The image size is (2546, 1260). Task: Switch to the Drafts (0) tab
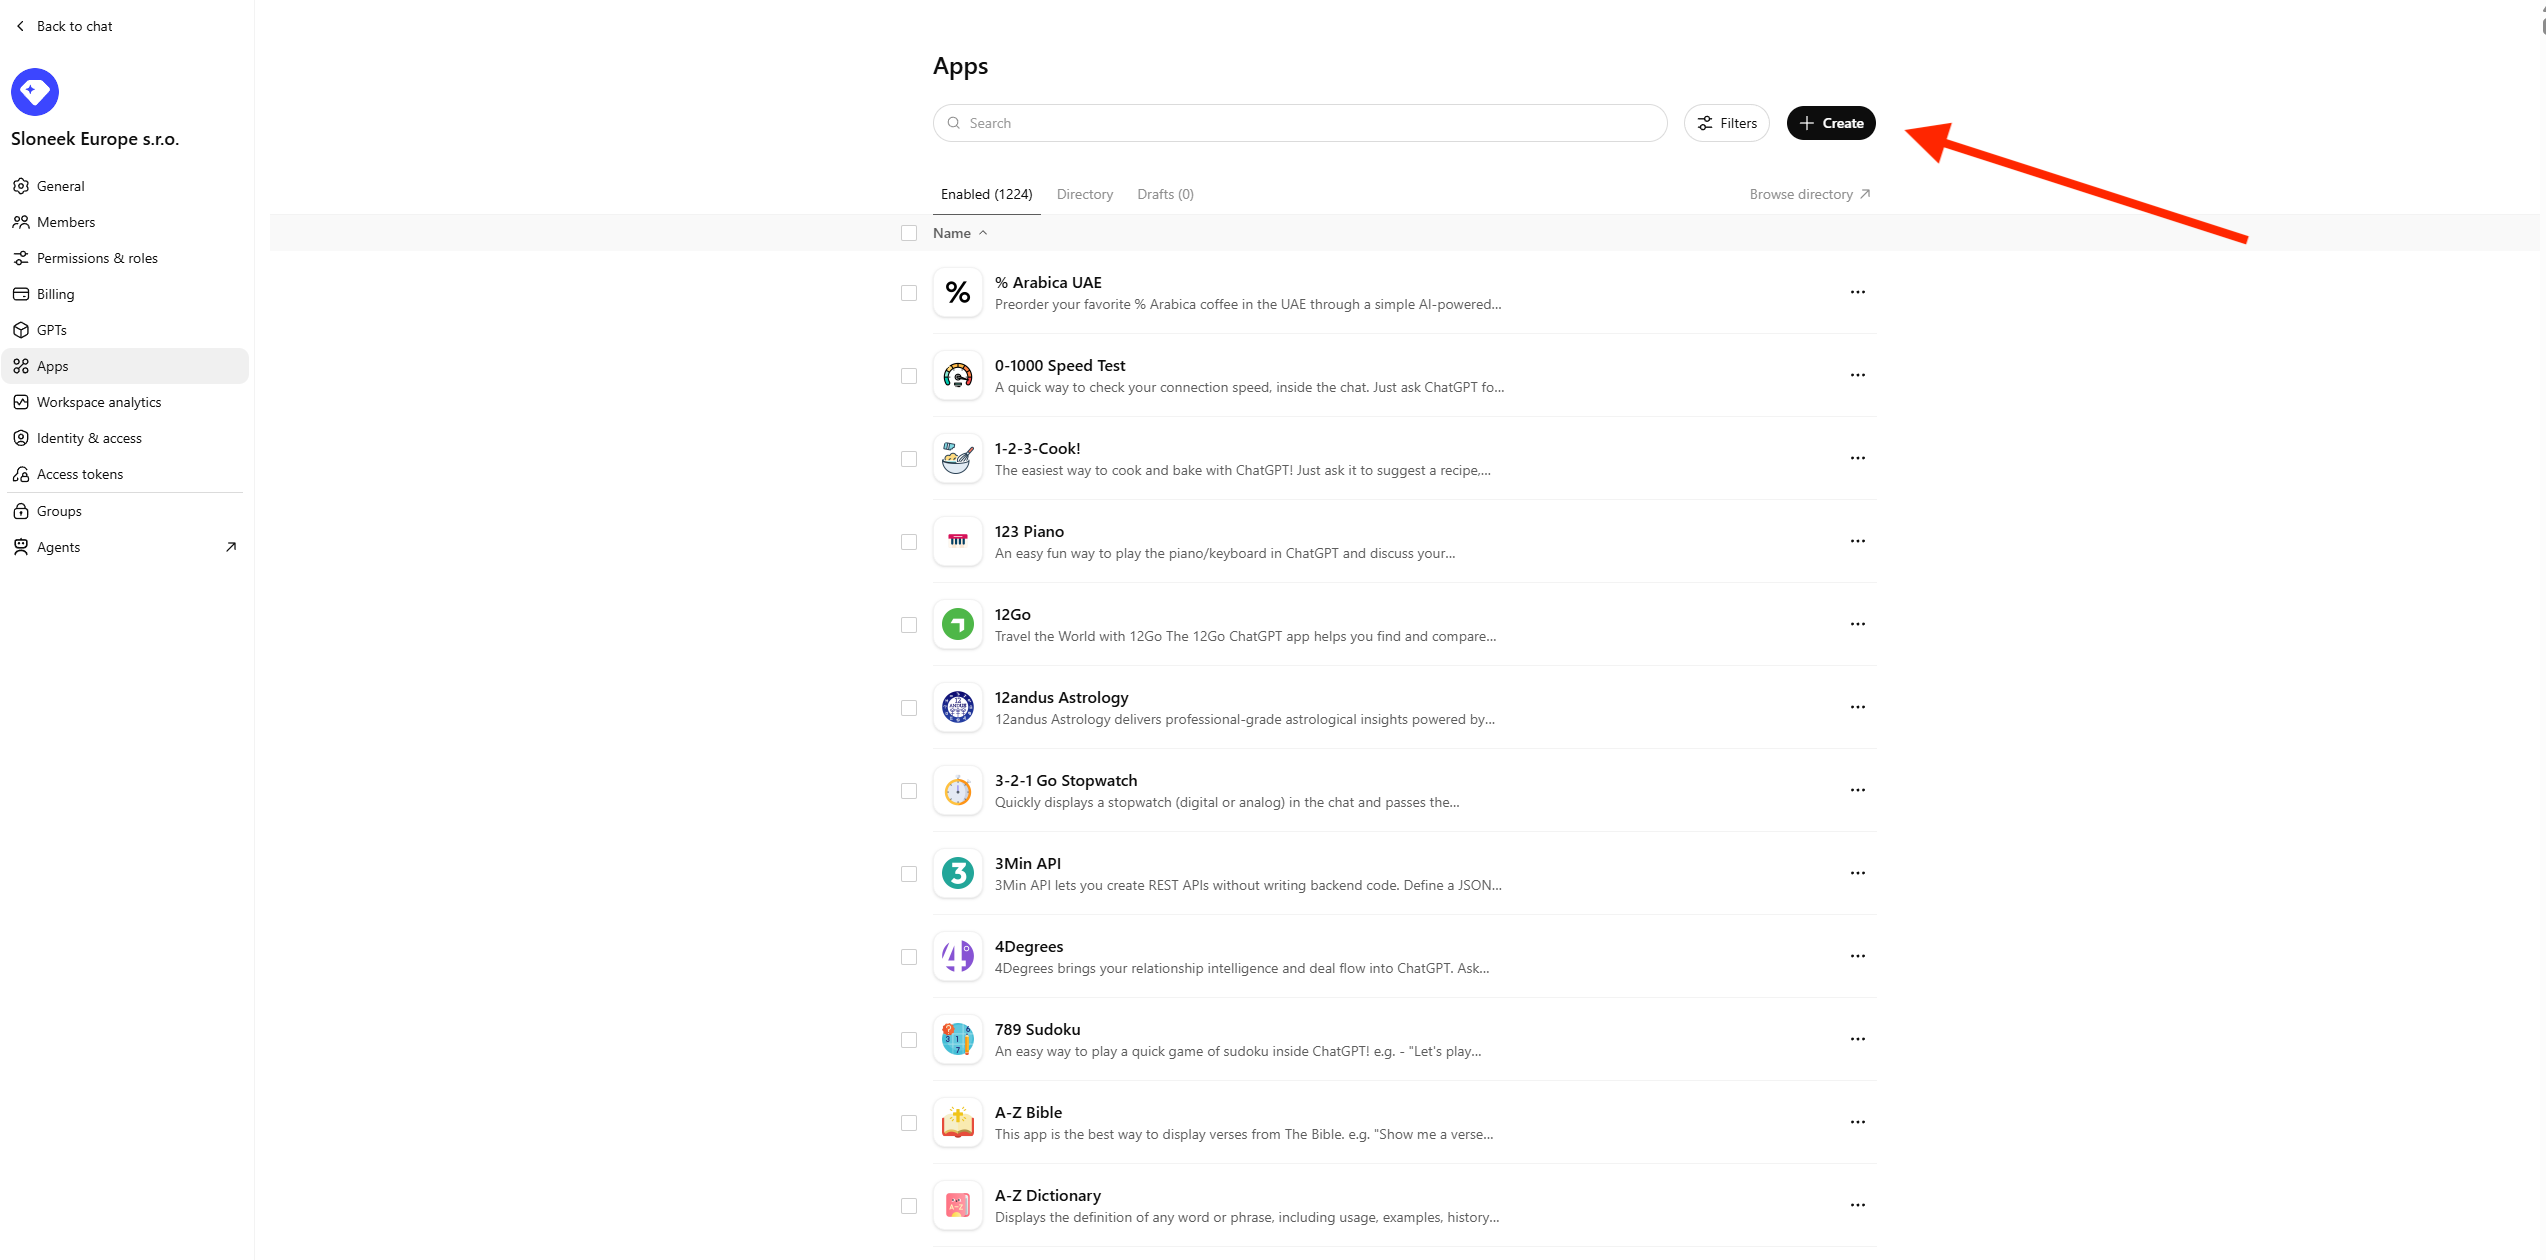coord(1165,194)
